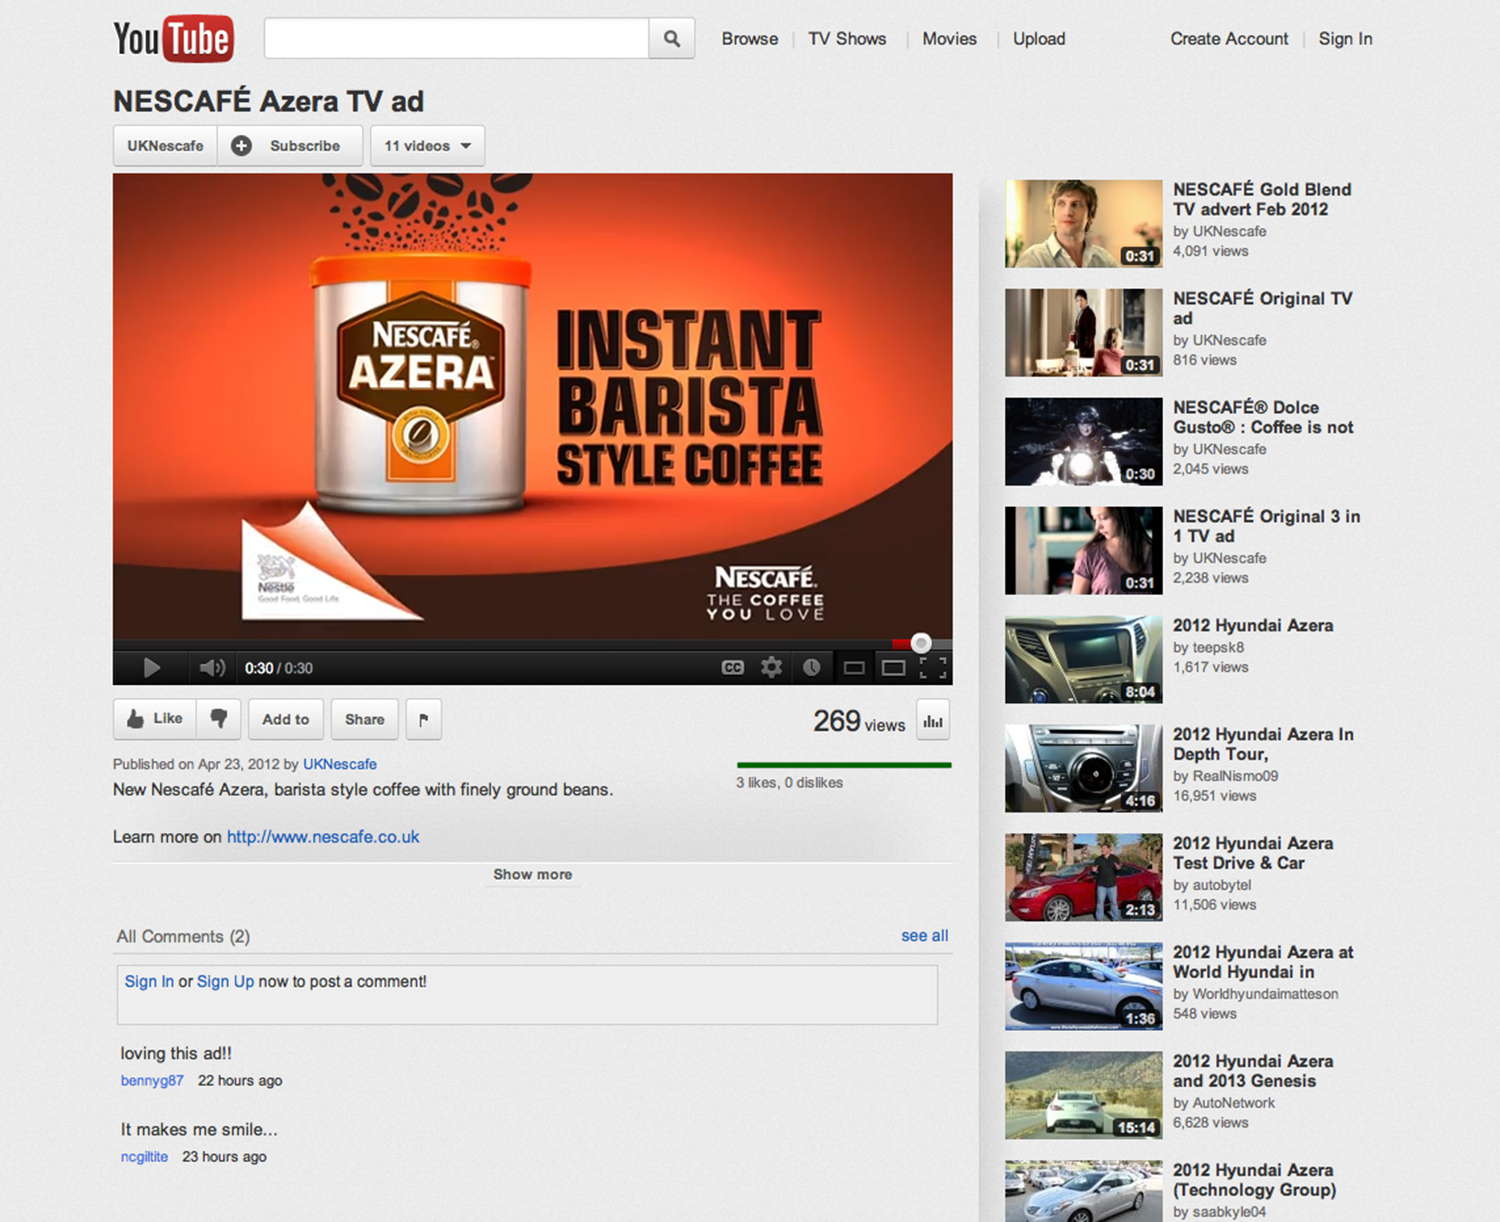This screenshot has width=1500, height=1222.
Task: Enter fullscreen mode
Action: [x=933, y=668]
